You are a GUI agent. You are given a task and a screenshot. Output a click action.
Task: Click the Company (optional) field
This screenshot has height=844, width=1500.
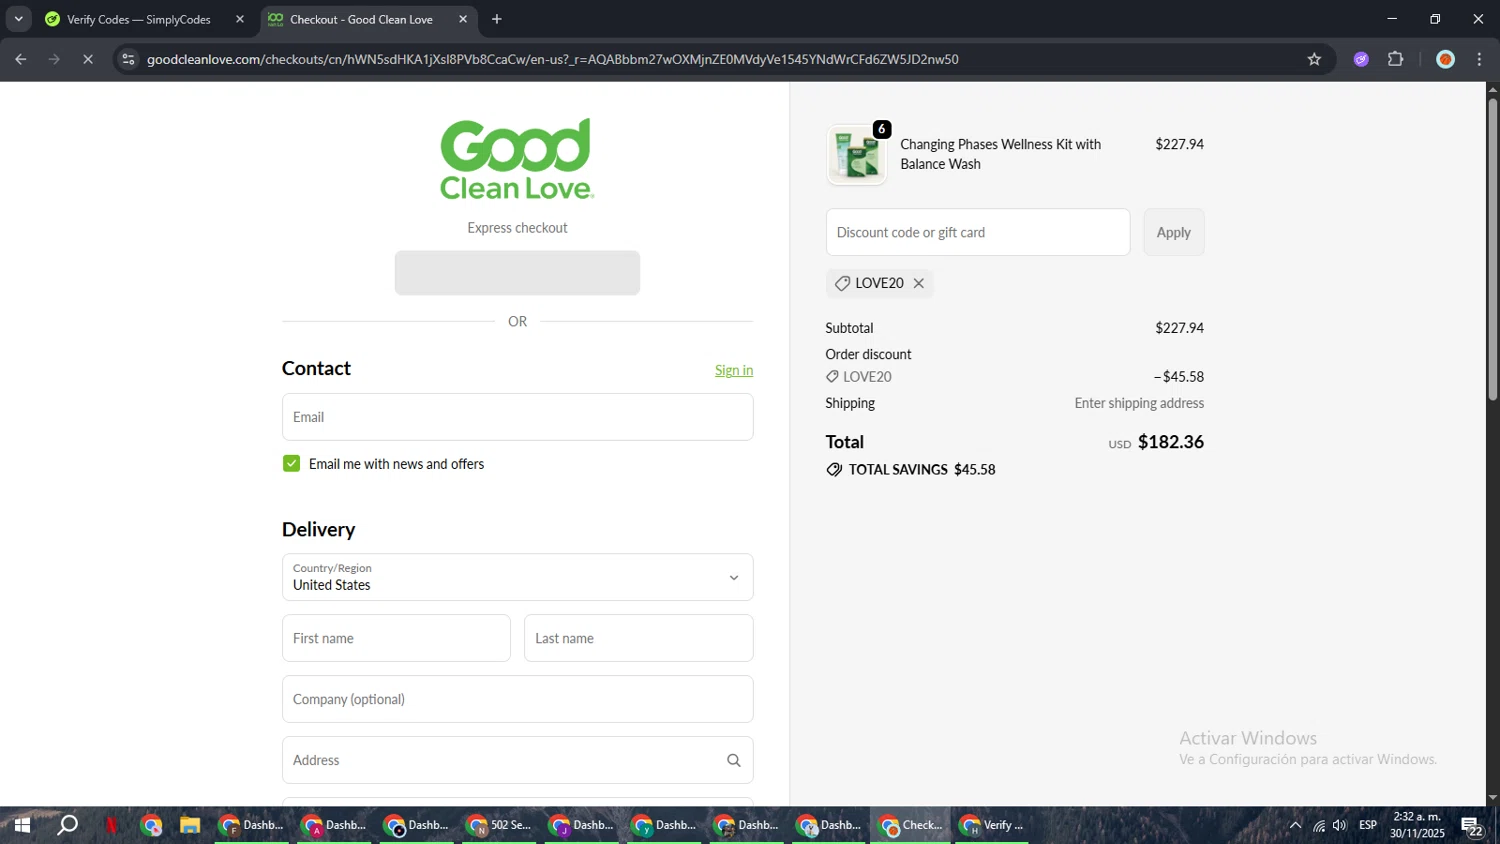pos(517,699)
